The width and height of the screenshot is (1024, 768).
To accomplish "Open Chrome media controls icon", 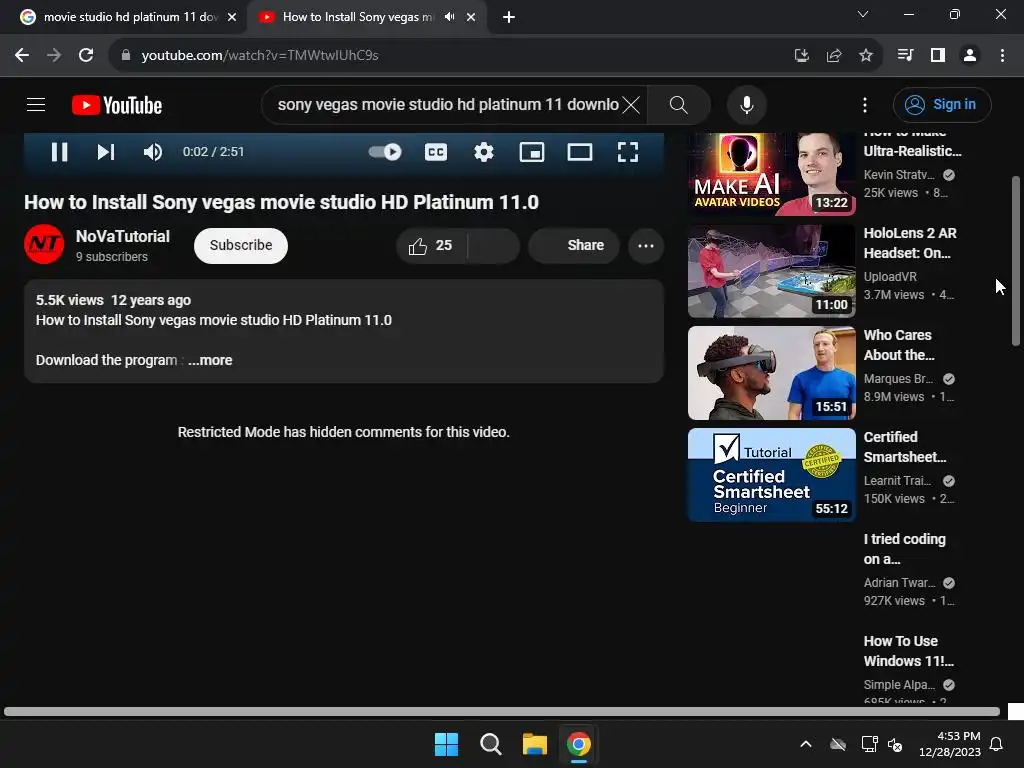I will 905,56.
